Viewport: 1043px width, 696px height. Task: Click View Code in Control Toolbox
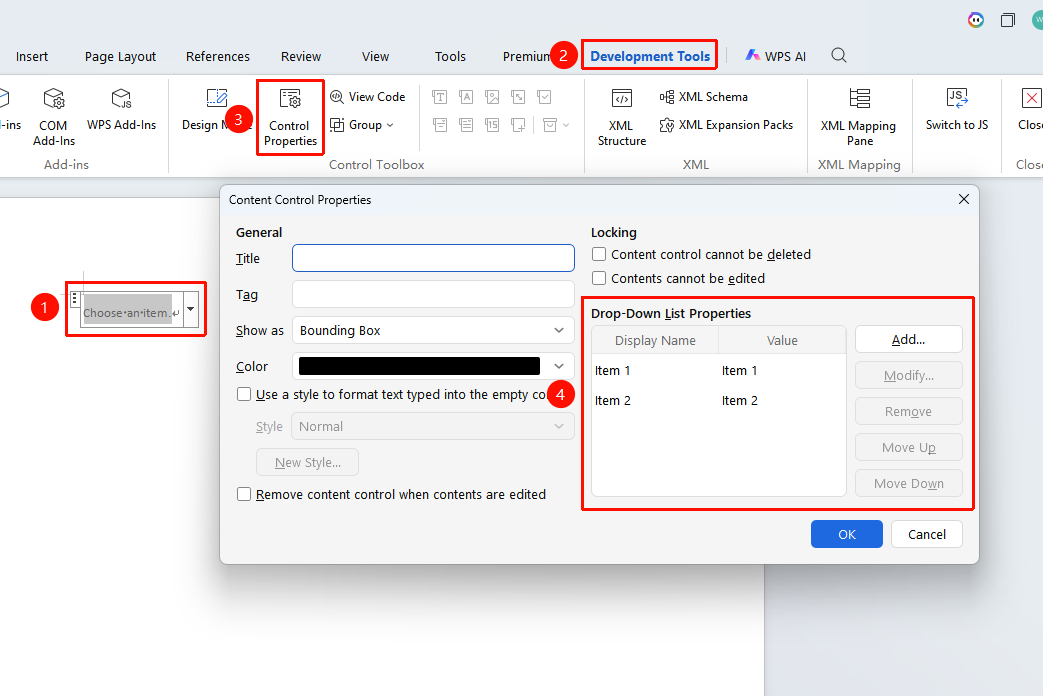(368, 96)
